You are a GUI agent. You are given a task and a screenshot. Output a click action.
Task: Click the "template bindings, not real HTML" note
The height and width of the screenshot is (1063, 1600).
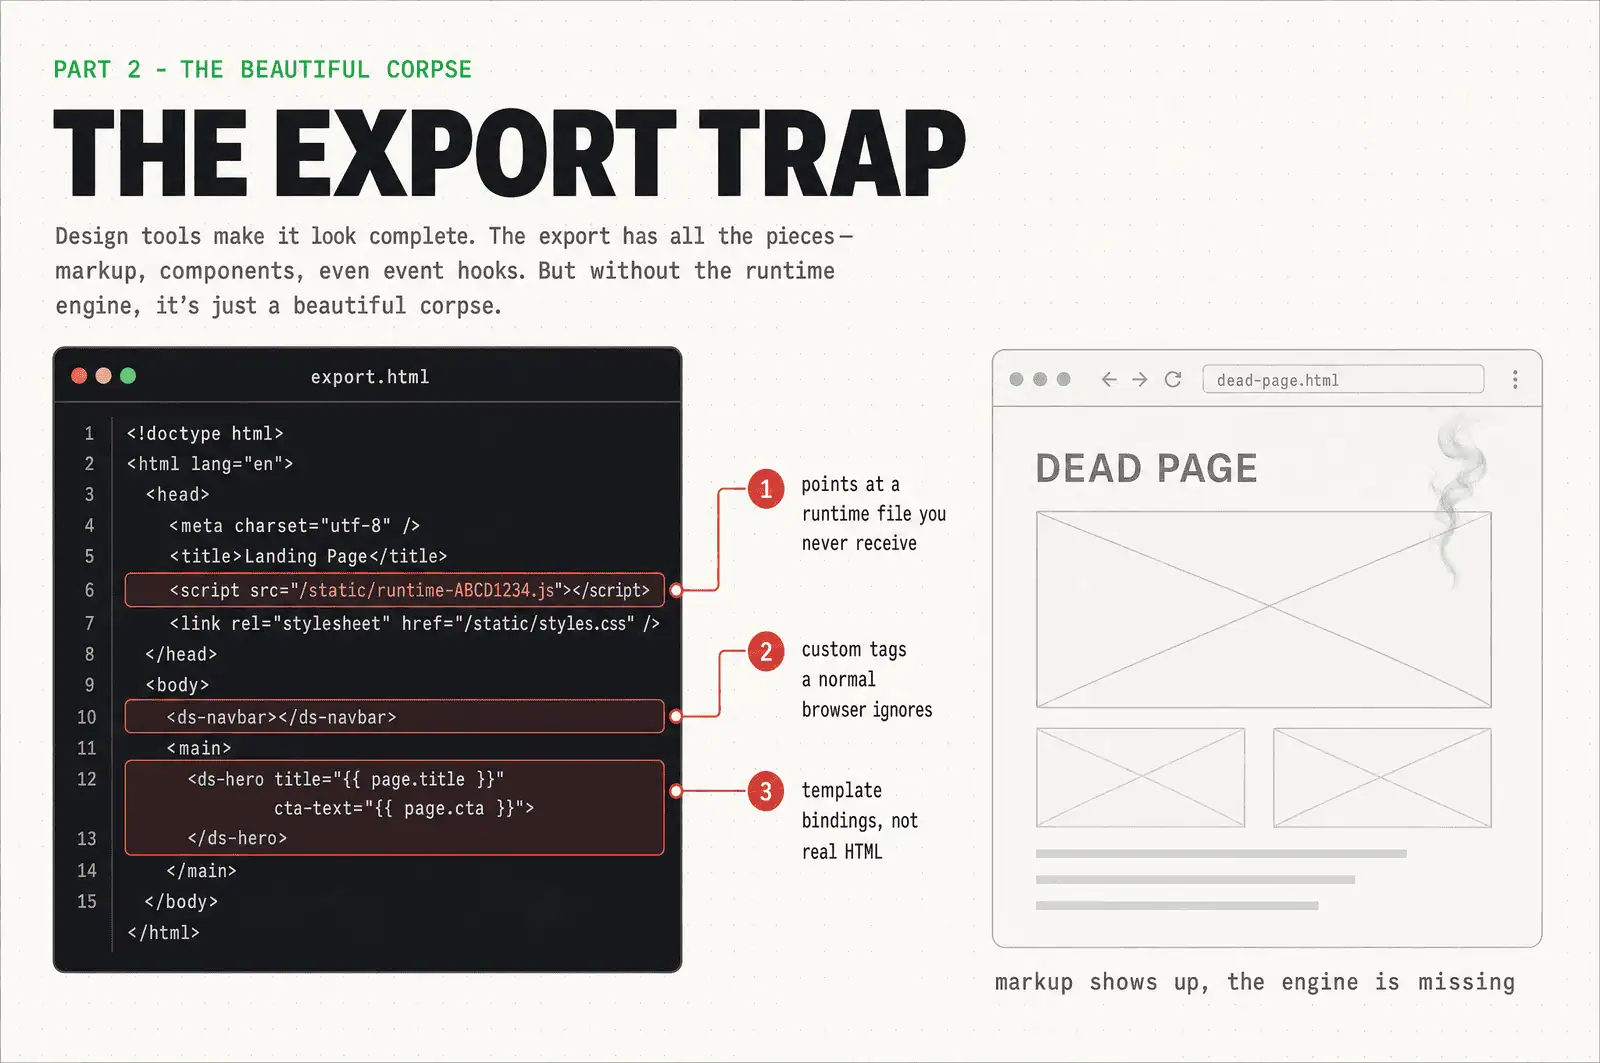pos(859,821)
